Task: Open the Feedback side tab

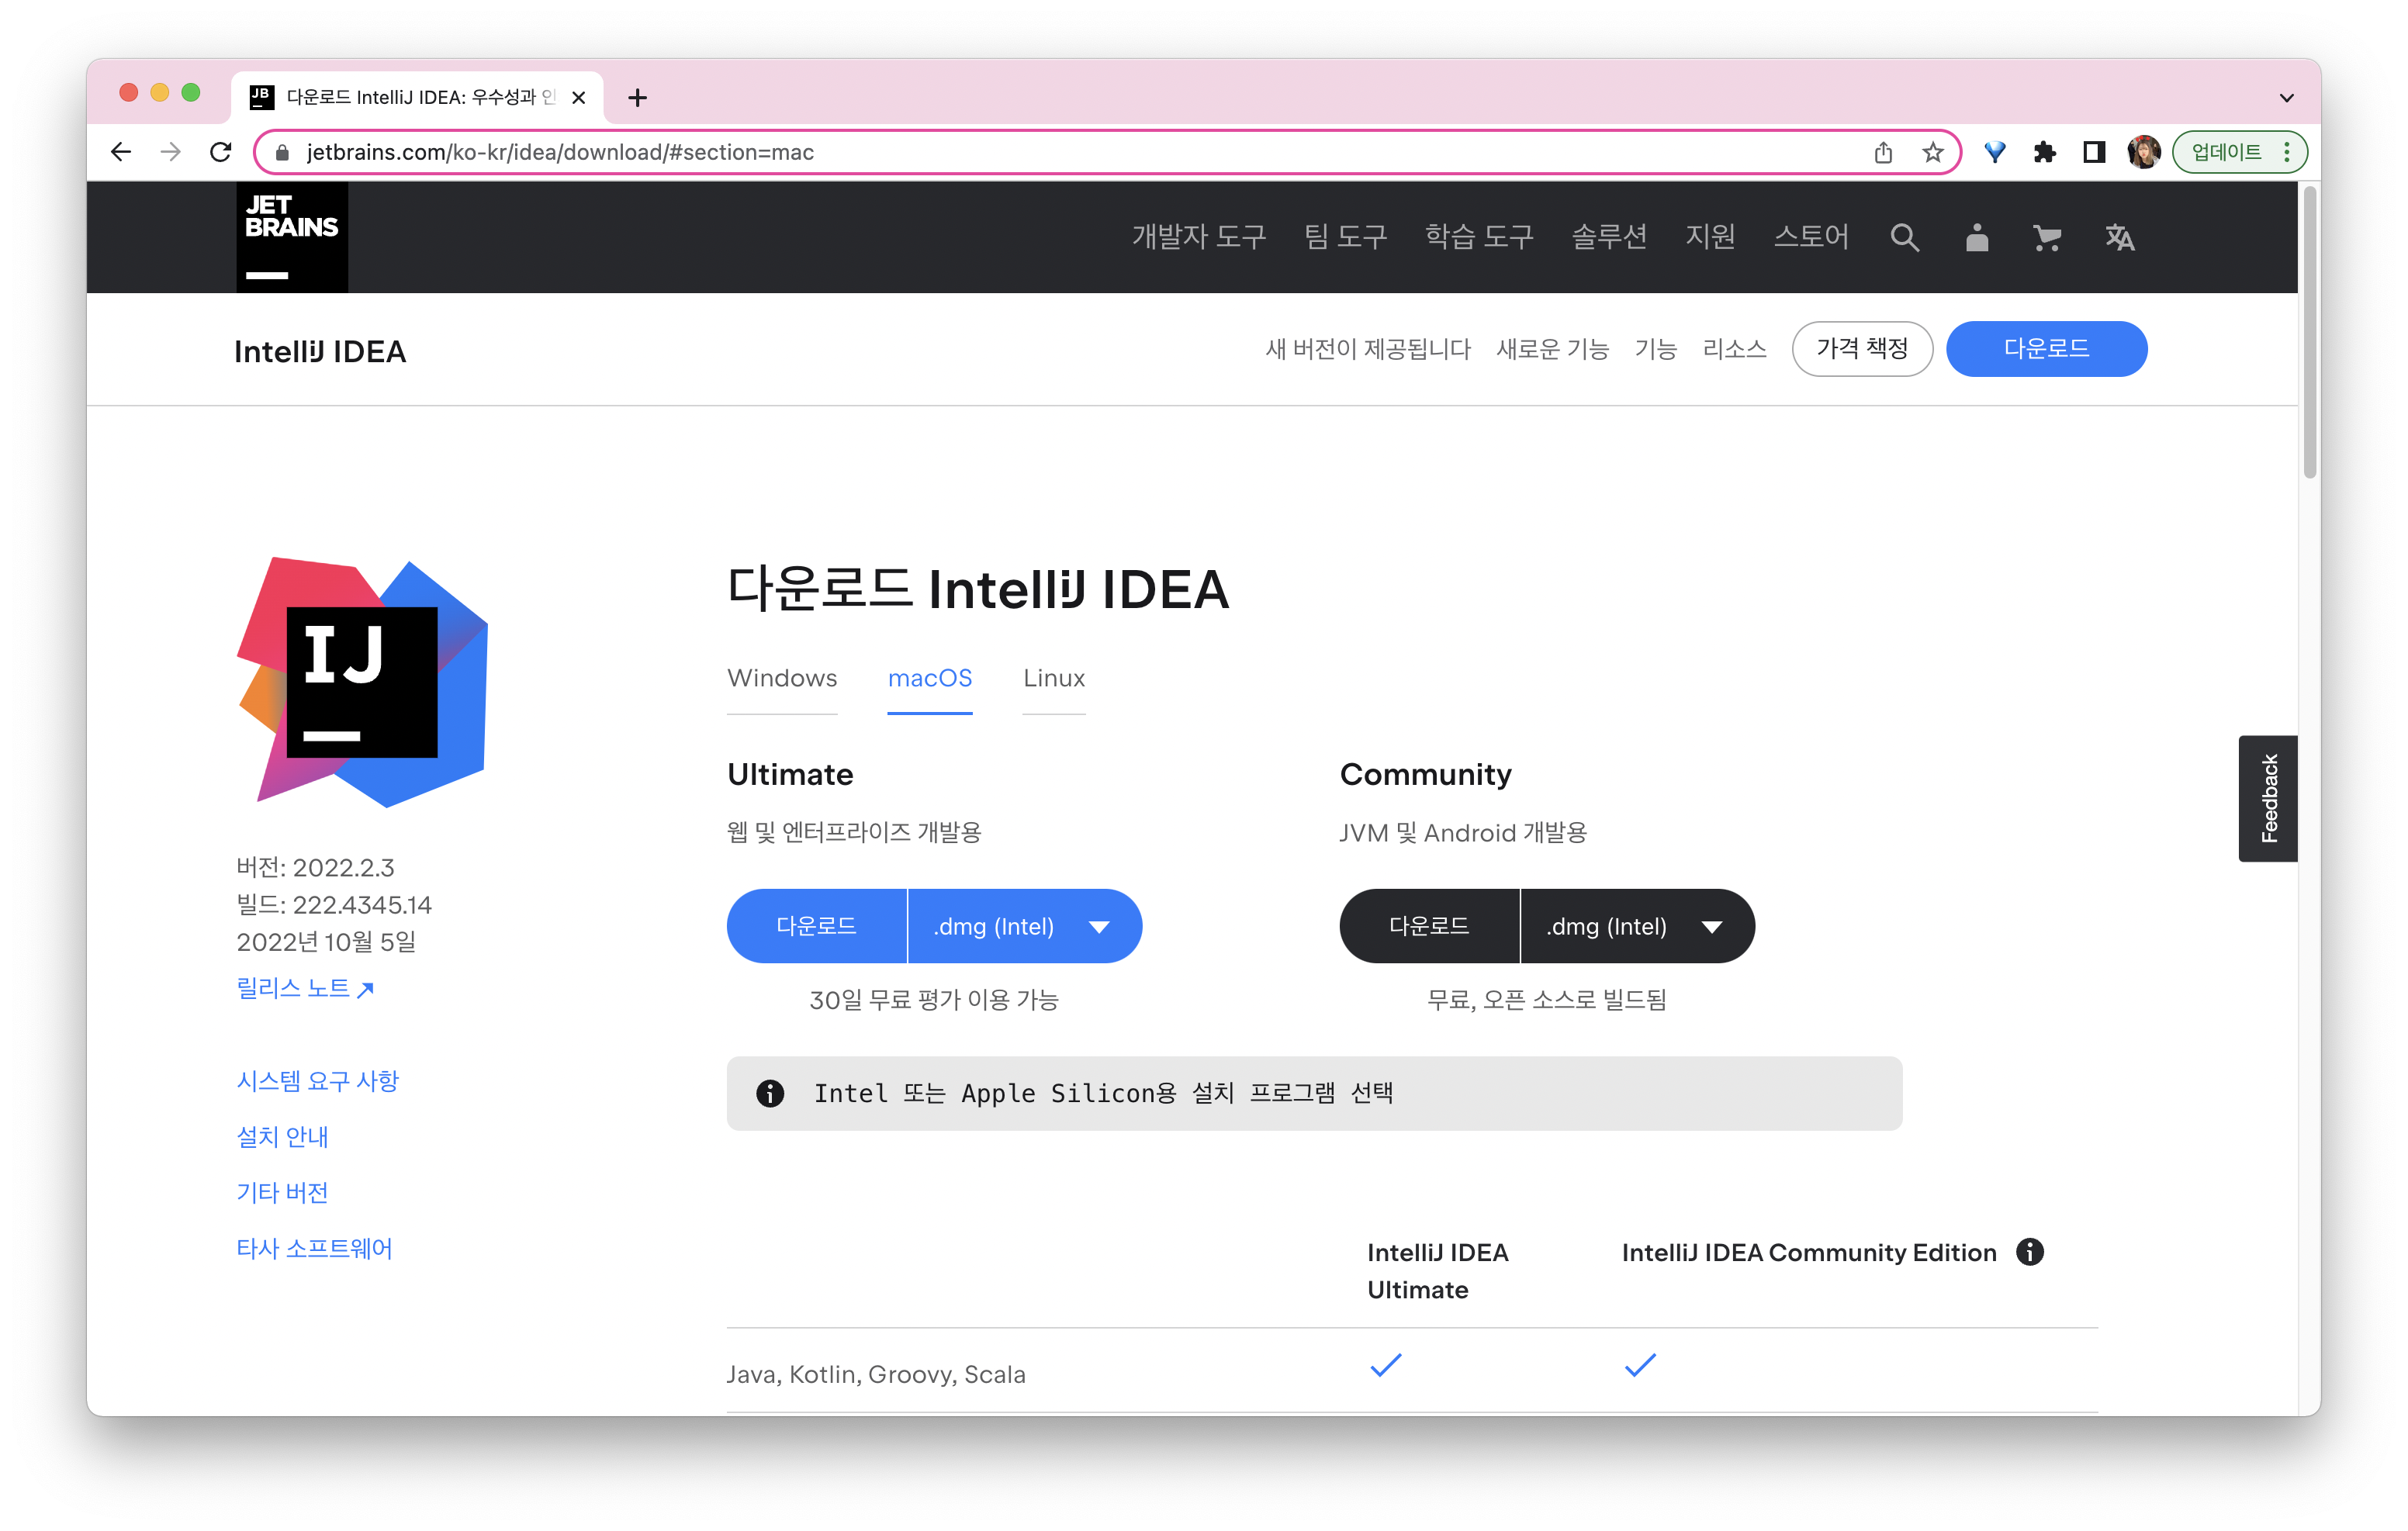Action: coord(2268,797)
